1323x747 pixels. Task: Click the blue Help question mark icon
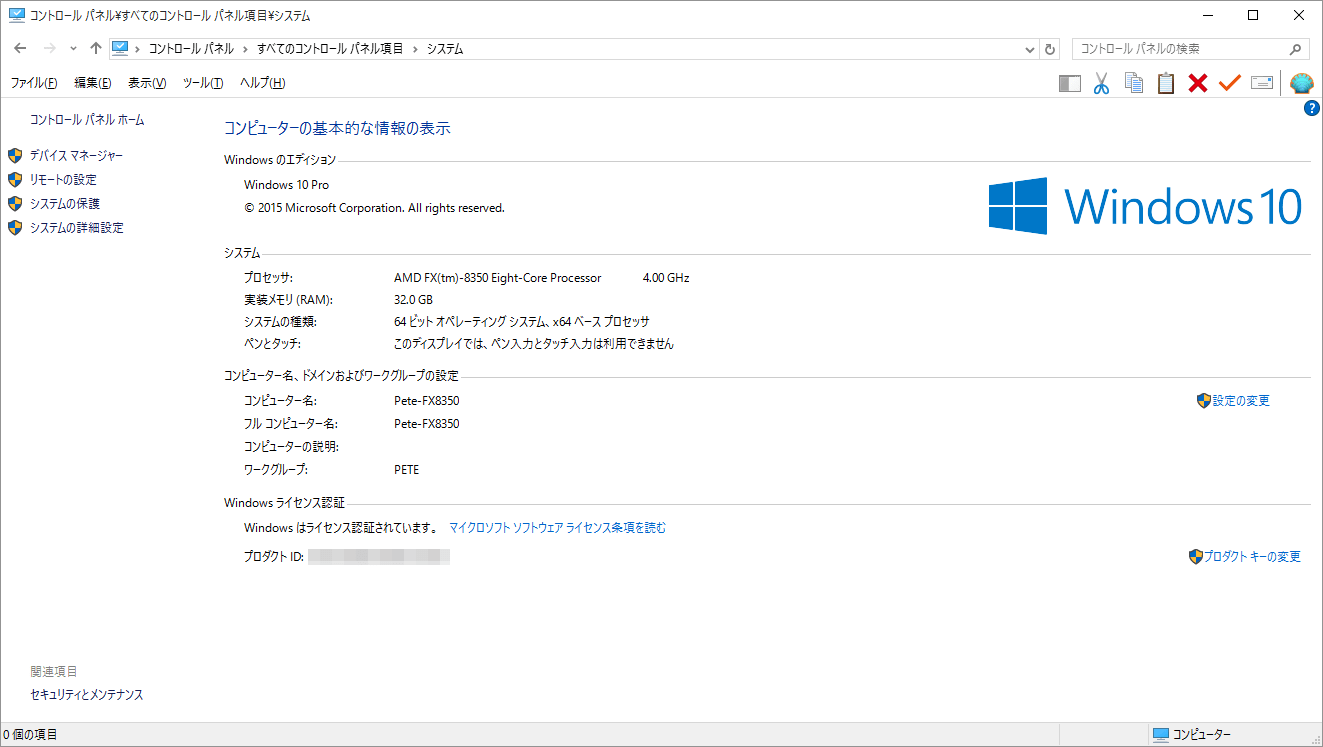pyautogui.click(x=1312, y=108)
